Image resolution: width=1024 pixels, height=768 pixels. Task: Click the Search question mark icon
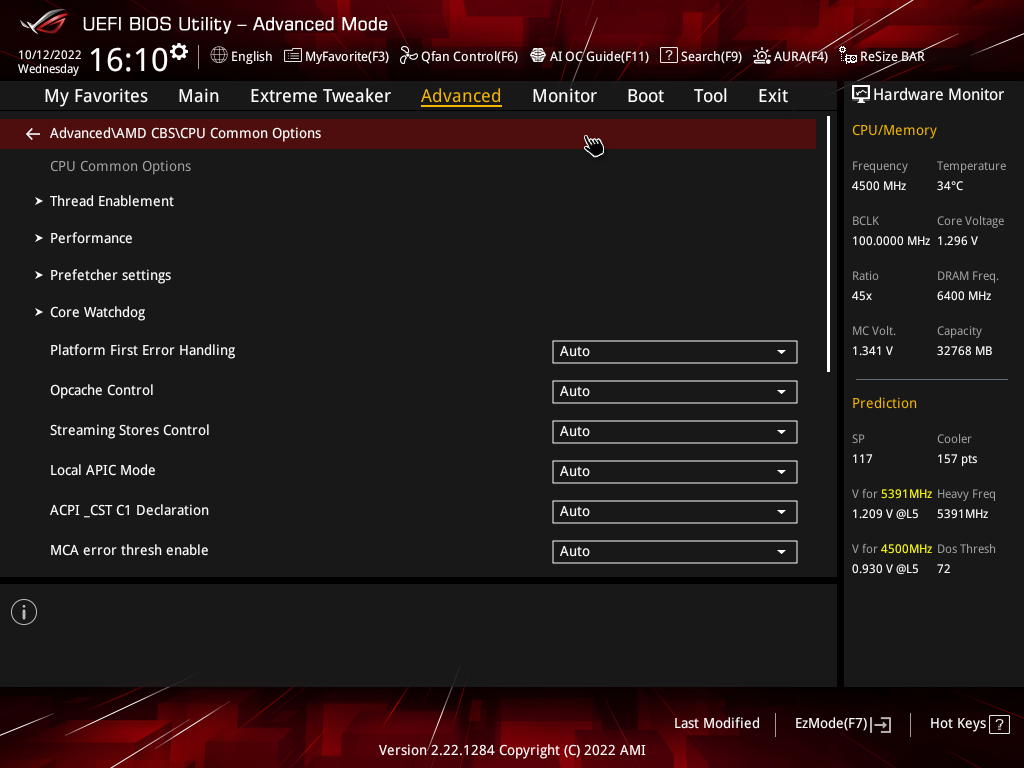click(669, 56)
